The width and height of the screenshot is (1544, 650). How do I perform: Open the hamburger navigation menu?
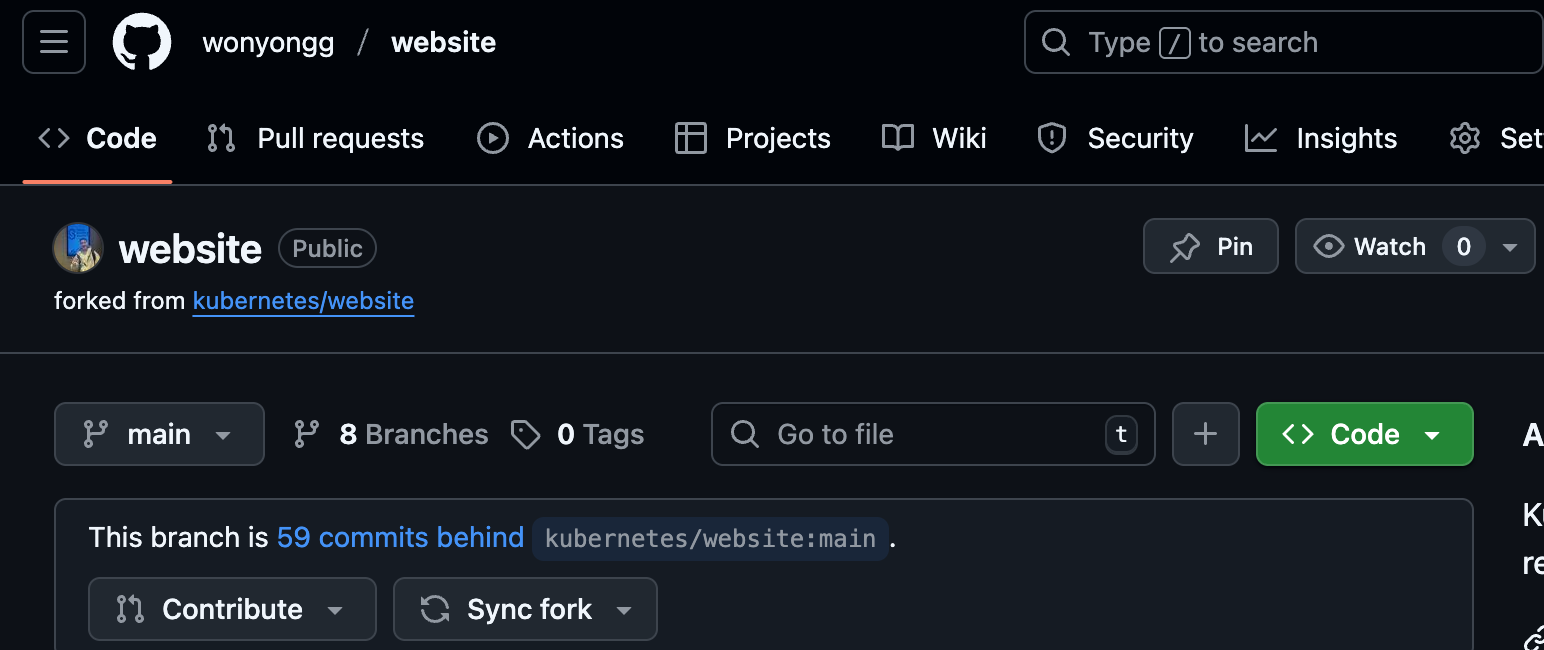click(x=54, y=42)
